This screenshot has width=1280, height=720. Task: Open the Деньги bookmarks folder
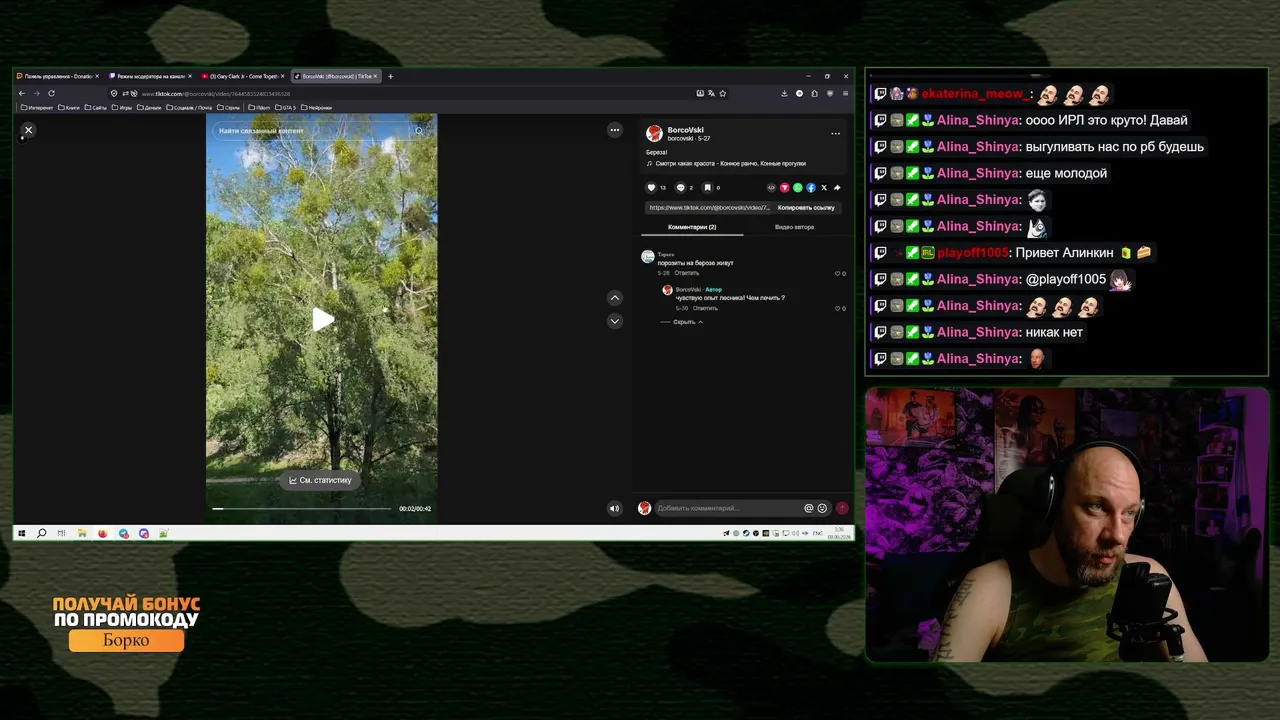pyautogui.click(x=149, y=107)
